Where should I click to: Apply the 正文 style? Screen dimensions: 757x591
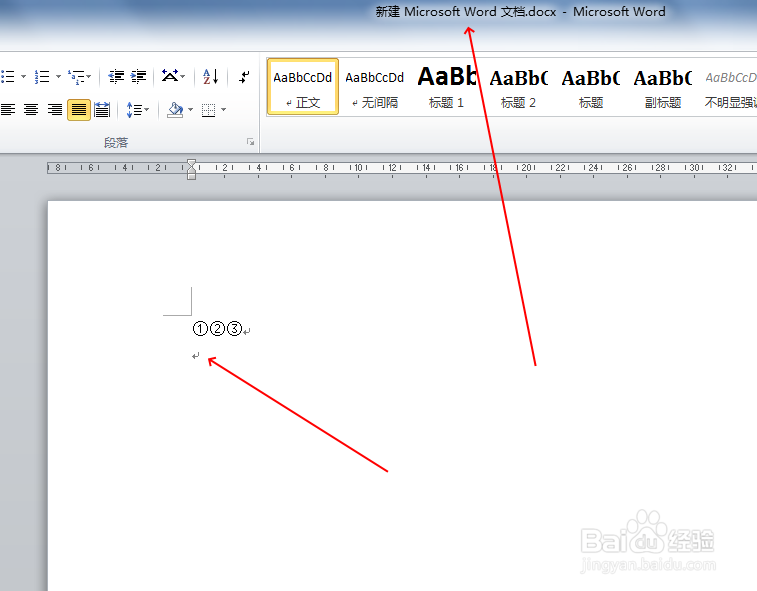point(303,87)
